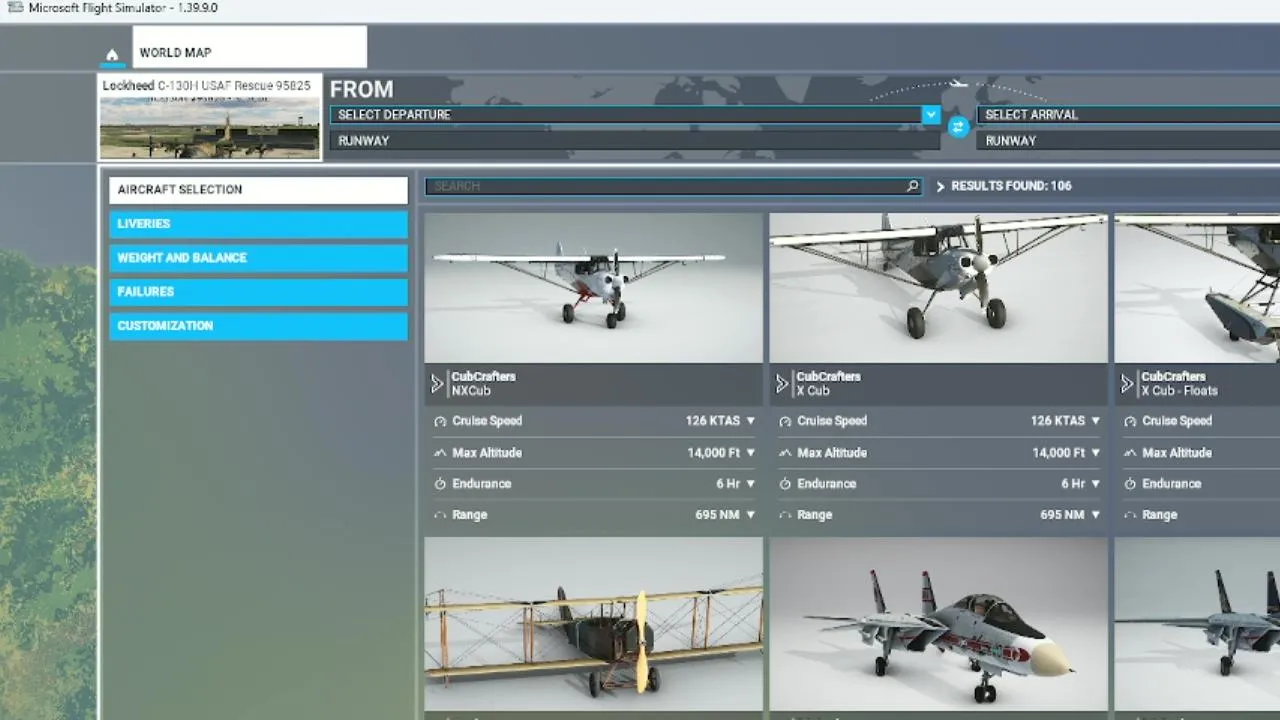Open the World Map tab

tap(250, 47)
